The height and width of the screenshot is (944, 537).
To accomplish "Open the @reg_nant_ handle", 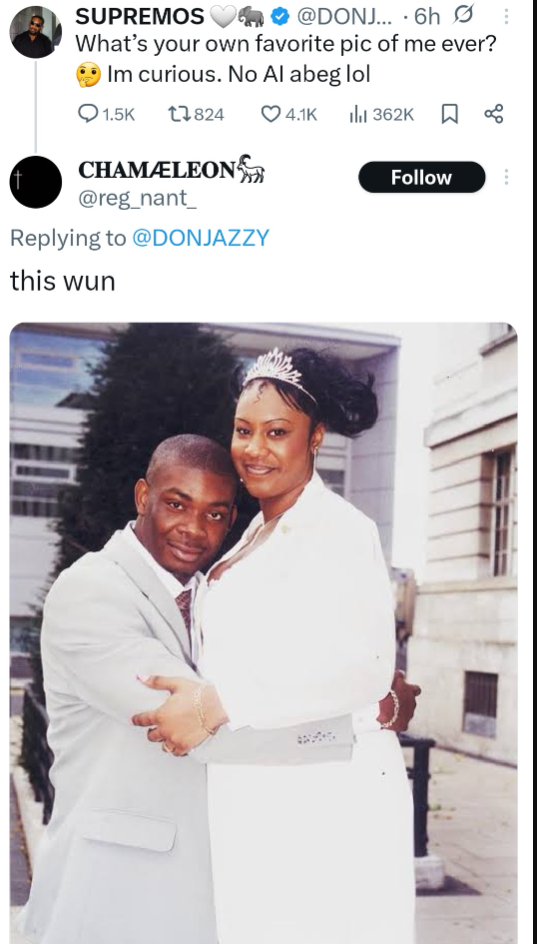I will [137, 198].
